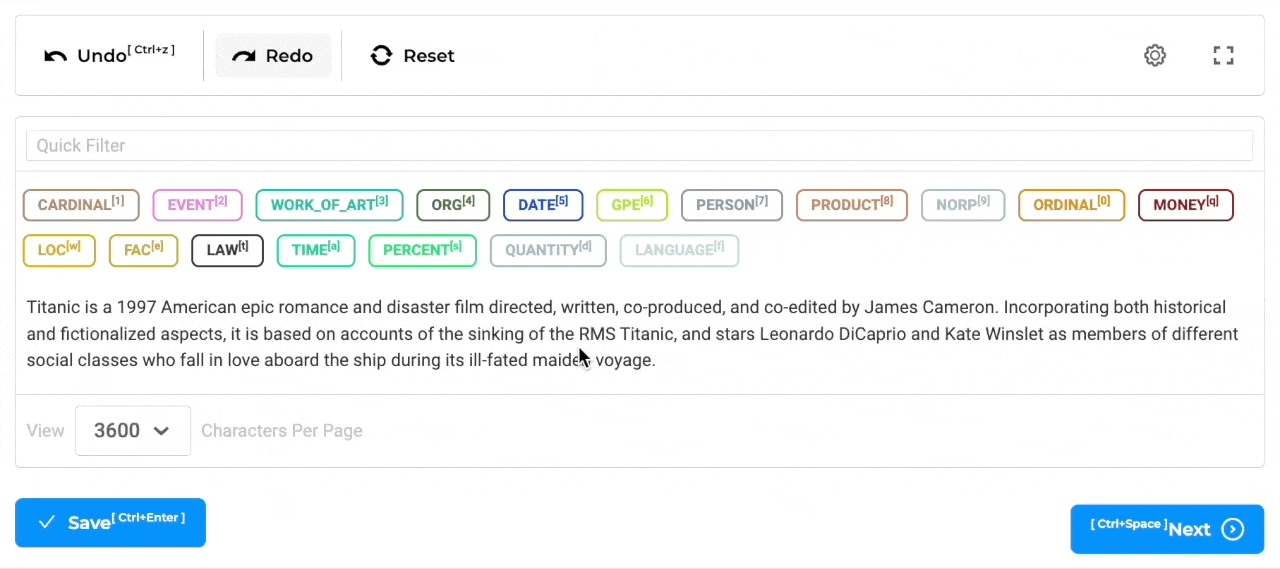Select the GPE label
This screenshot has width=1280, height=569.
pyautogui.click(x=632, y=205)
